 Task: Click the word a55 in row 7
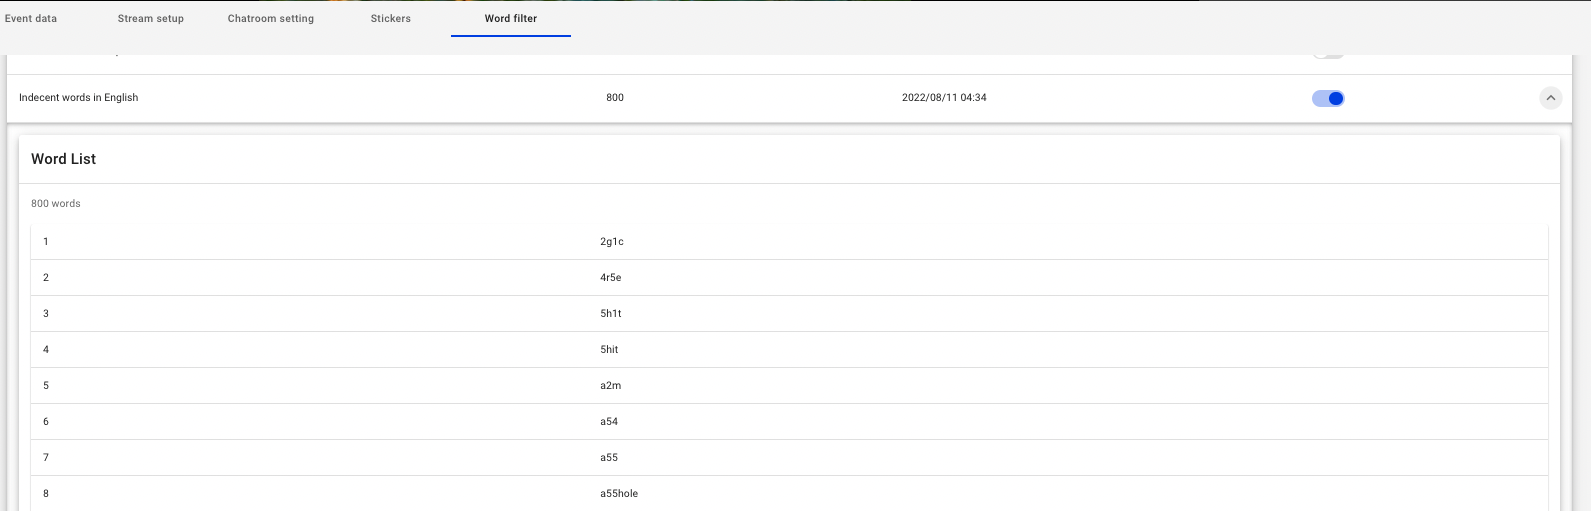pyautogui.click(x=609, y=458)
